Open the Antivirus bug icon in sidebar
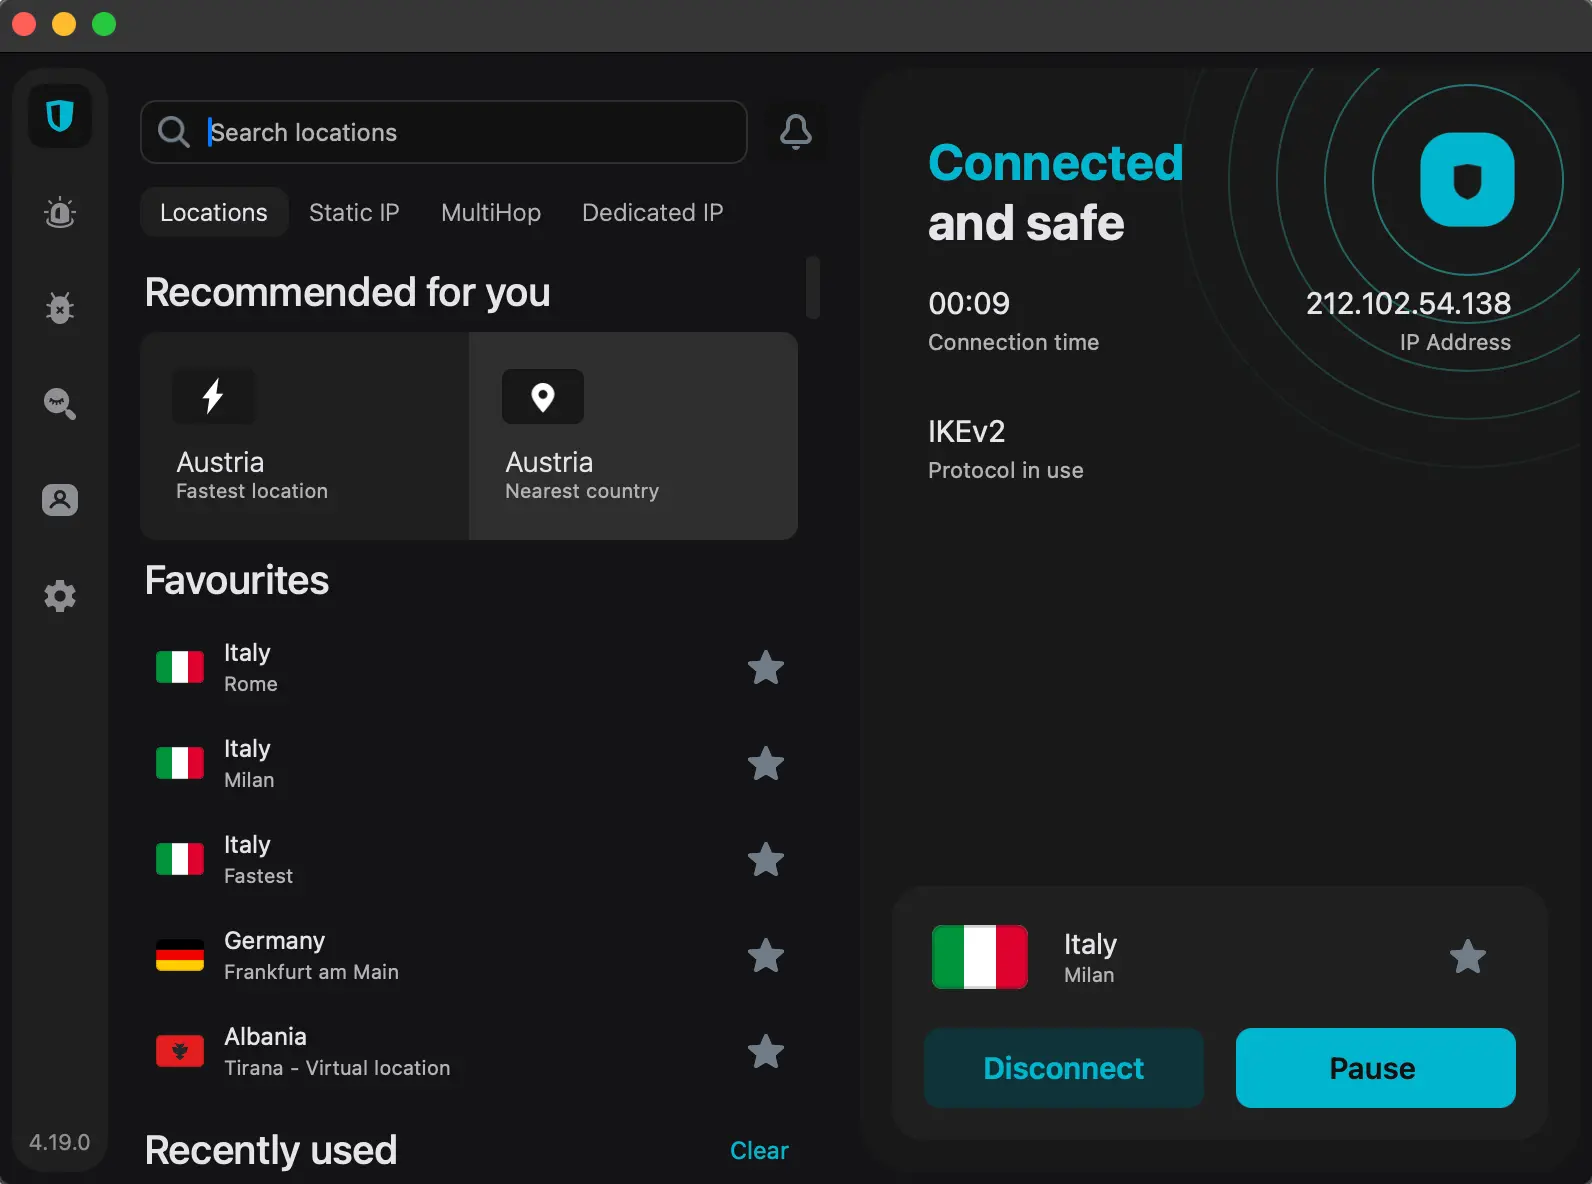This screenshot has height=1184, width=1592. click(x=60, y=308)
